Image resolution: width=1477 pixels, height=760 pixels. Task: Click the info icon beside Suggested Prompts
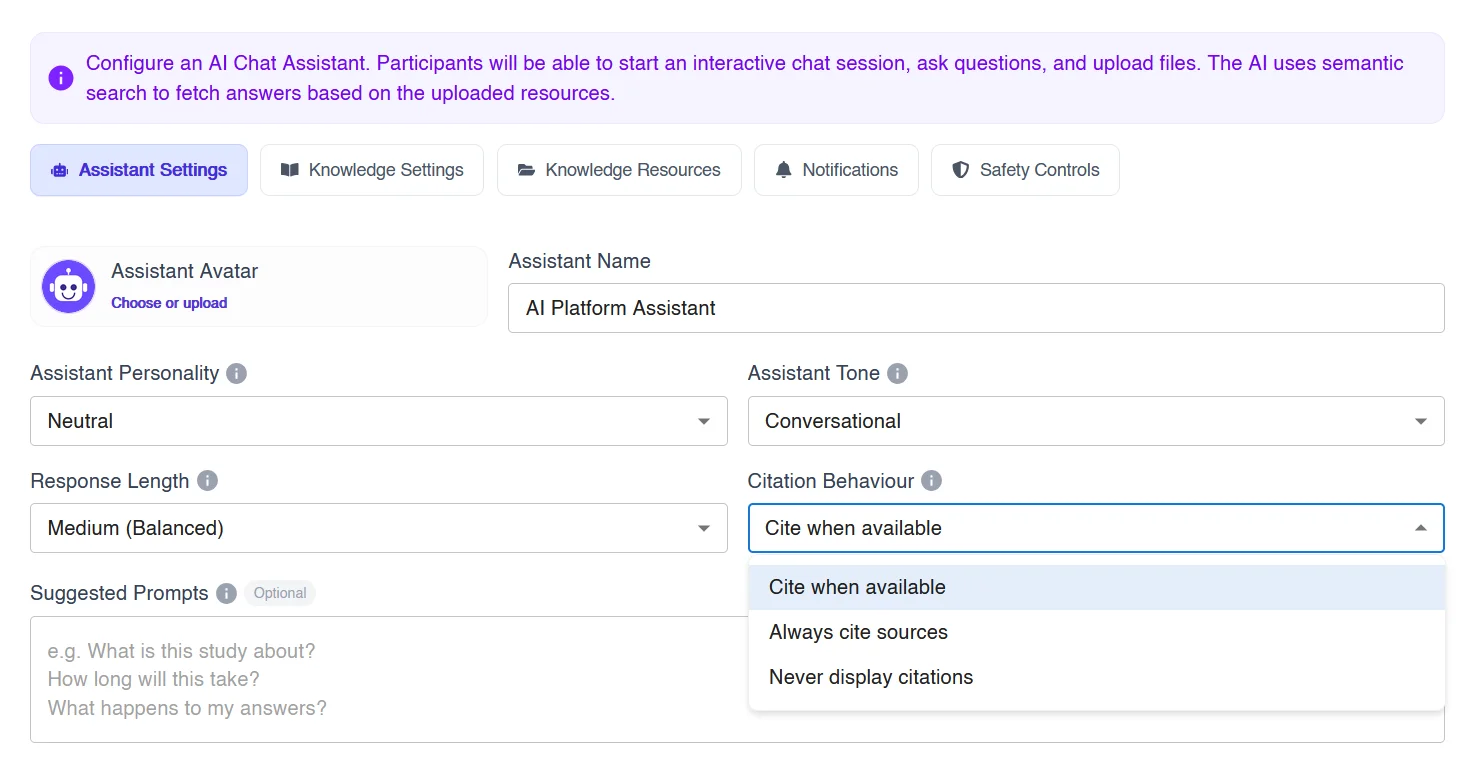227,593
